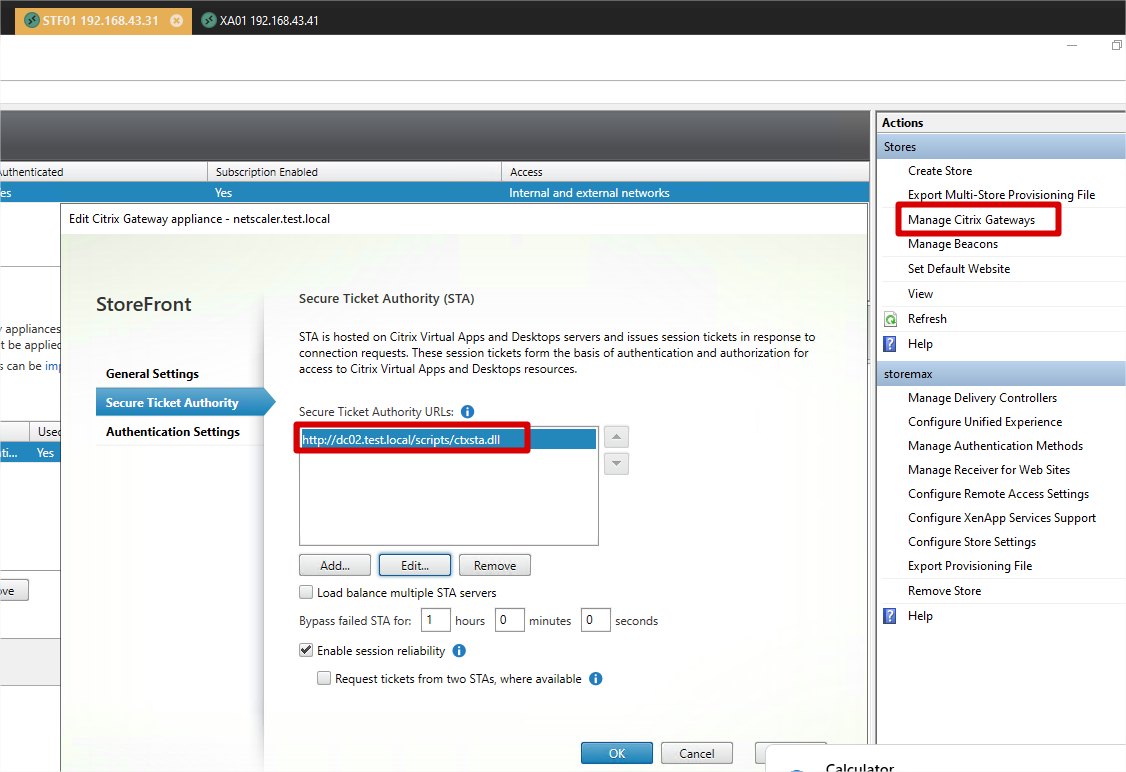Open Manage Receiver for Web Sites
The width and height of the screenshot is (1126, 772).
click(x=988, y=470)
